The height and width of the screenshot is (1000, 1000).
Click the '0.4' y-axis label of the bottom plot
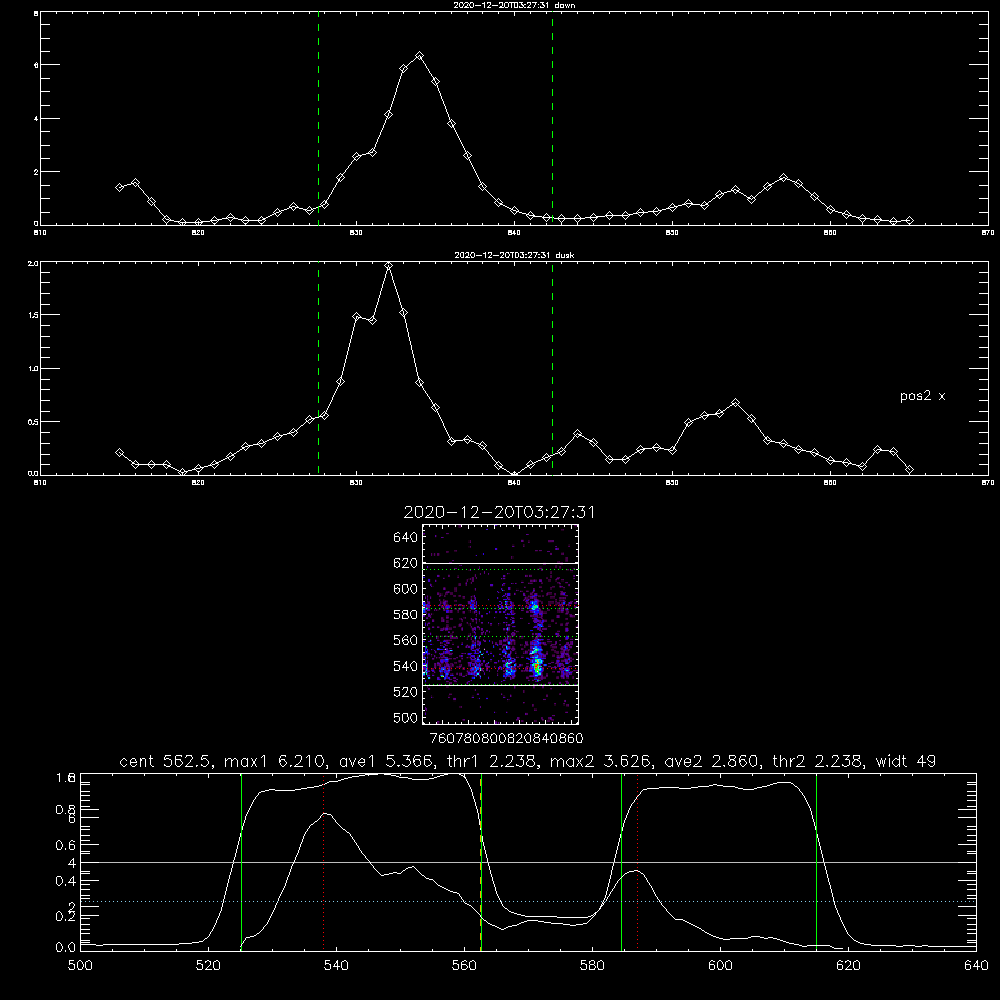coord(66,881)
